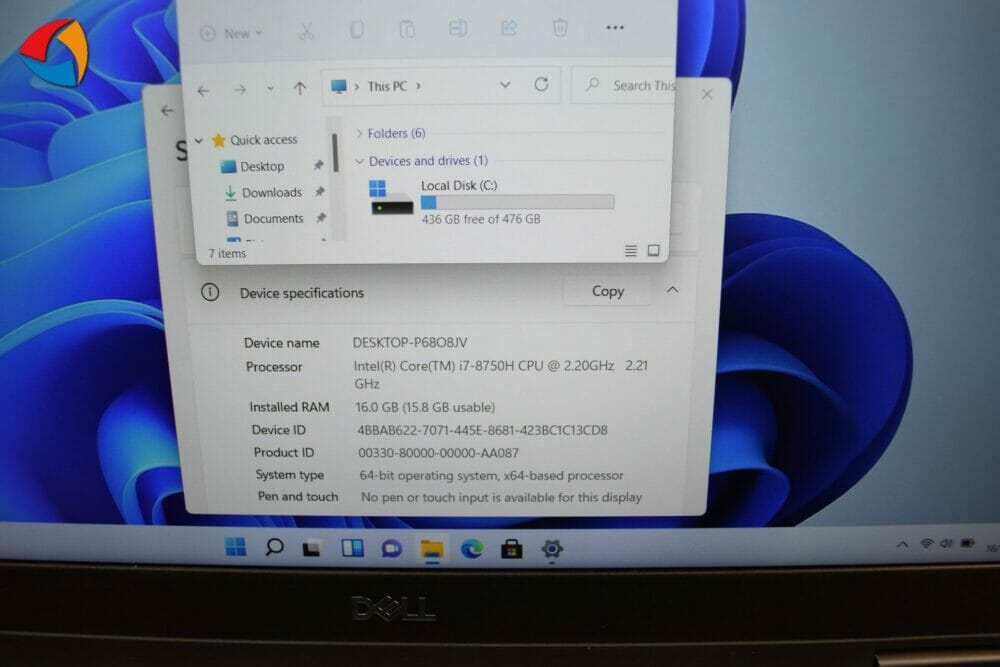Click the Device specifications info icon

coord(210,292)
